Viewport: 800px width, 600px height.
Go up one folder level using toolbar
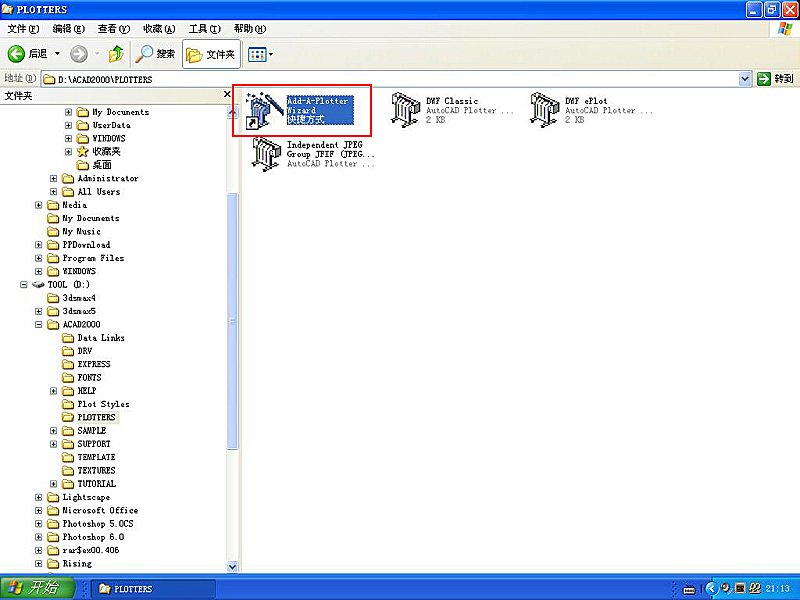116,54
